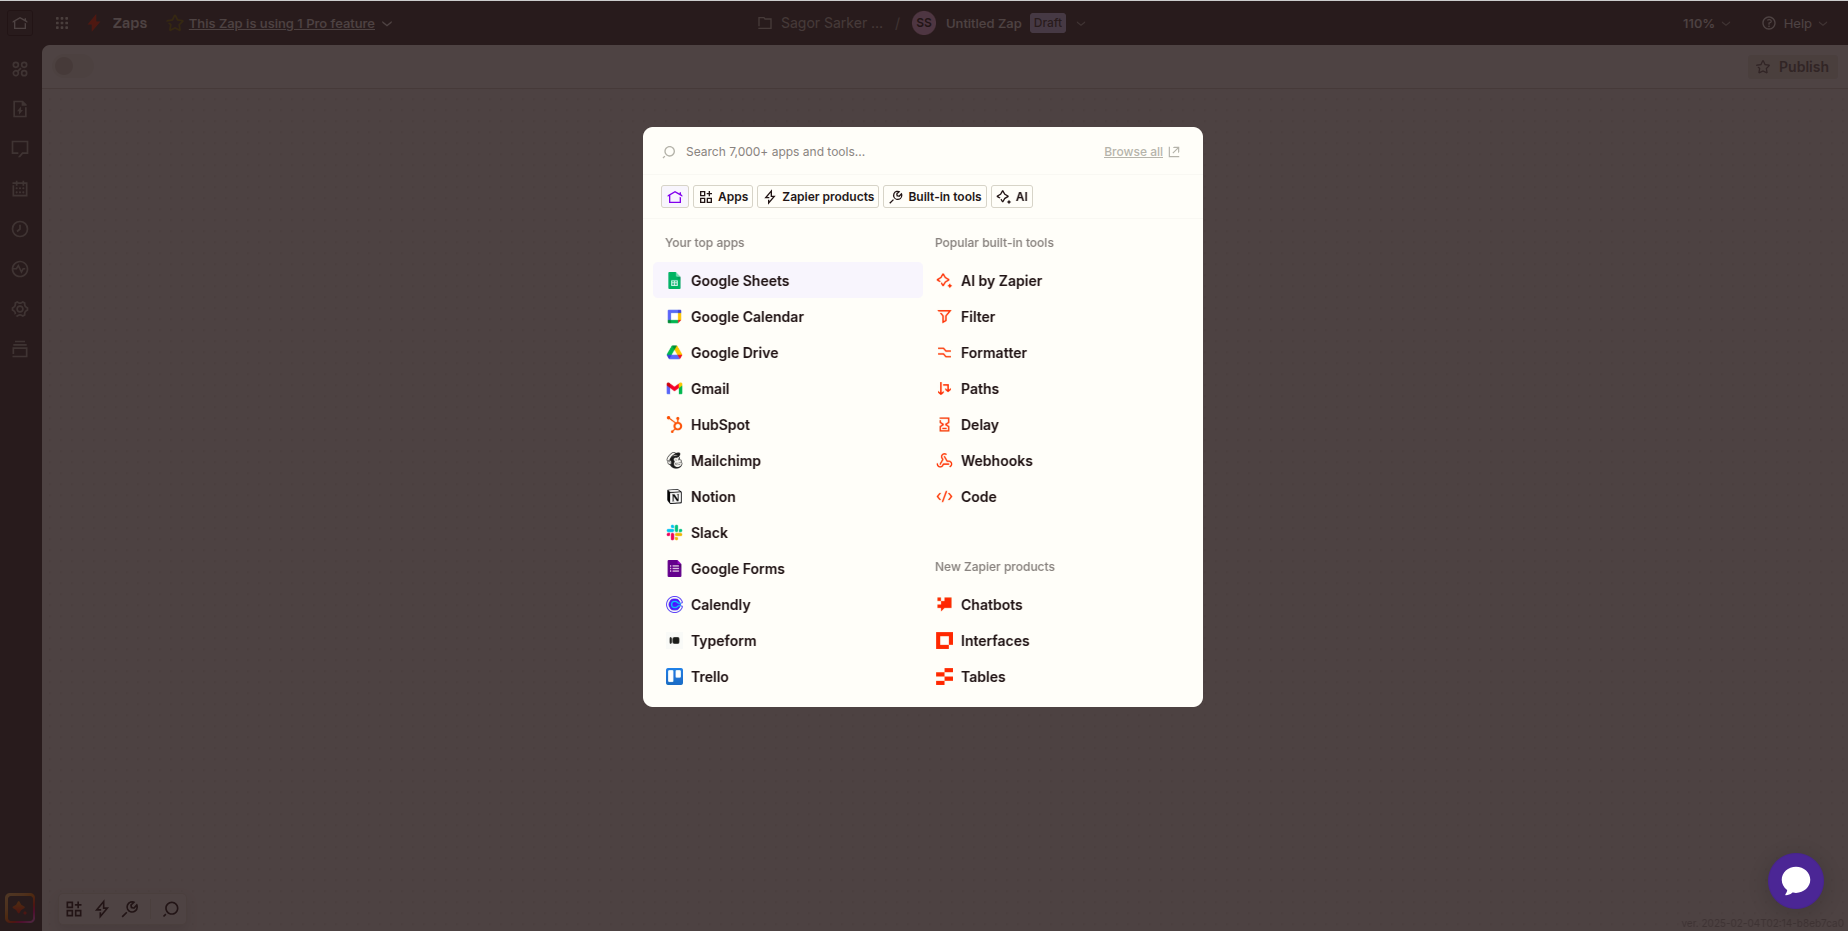
Task: Select the Trello app
Action: click(x=788, y=677)
